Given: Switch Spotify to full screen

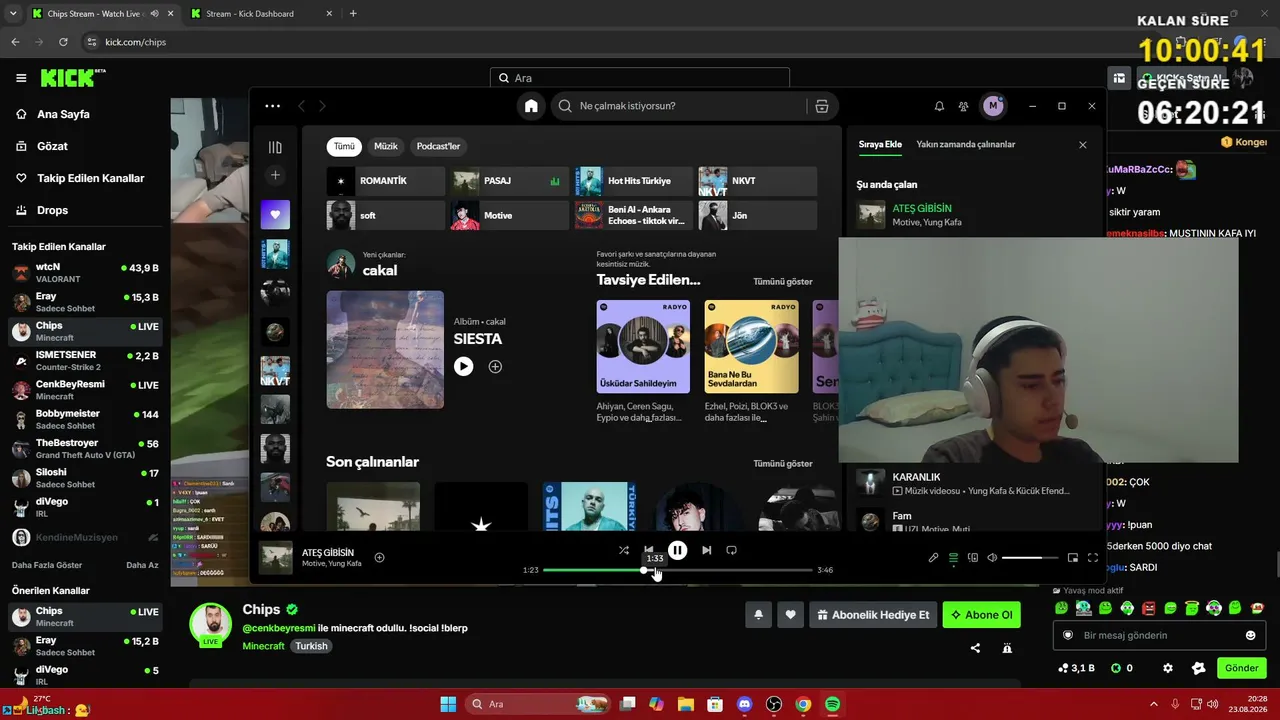Looking at the screenshot, I should (1092, 558).
